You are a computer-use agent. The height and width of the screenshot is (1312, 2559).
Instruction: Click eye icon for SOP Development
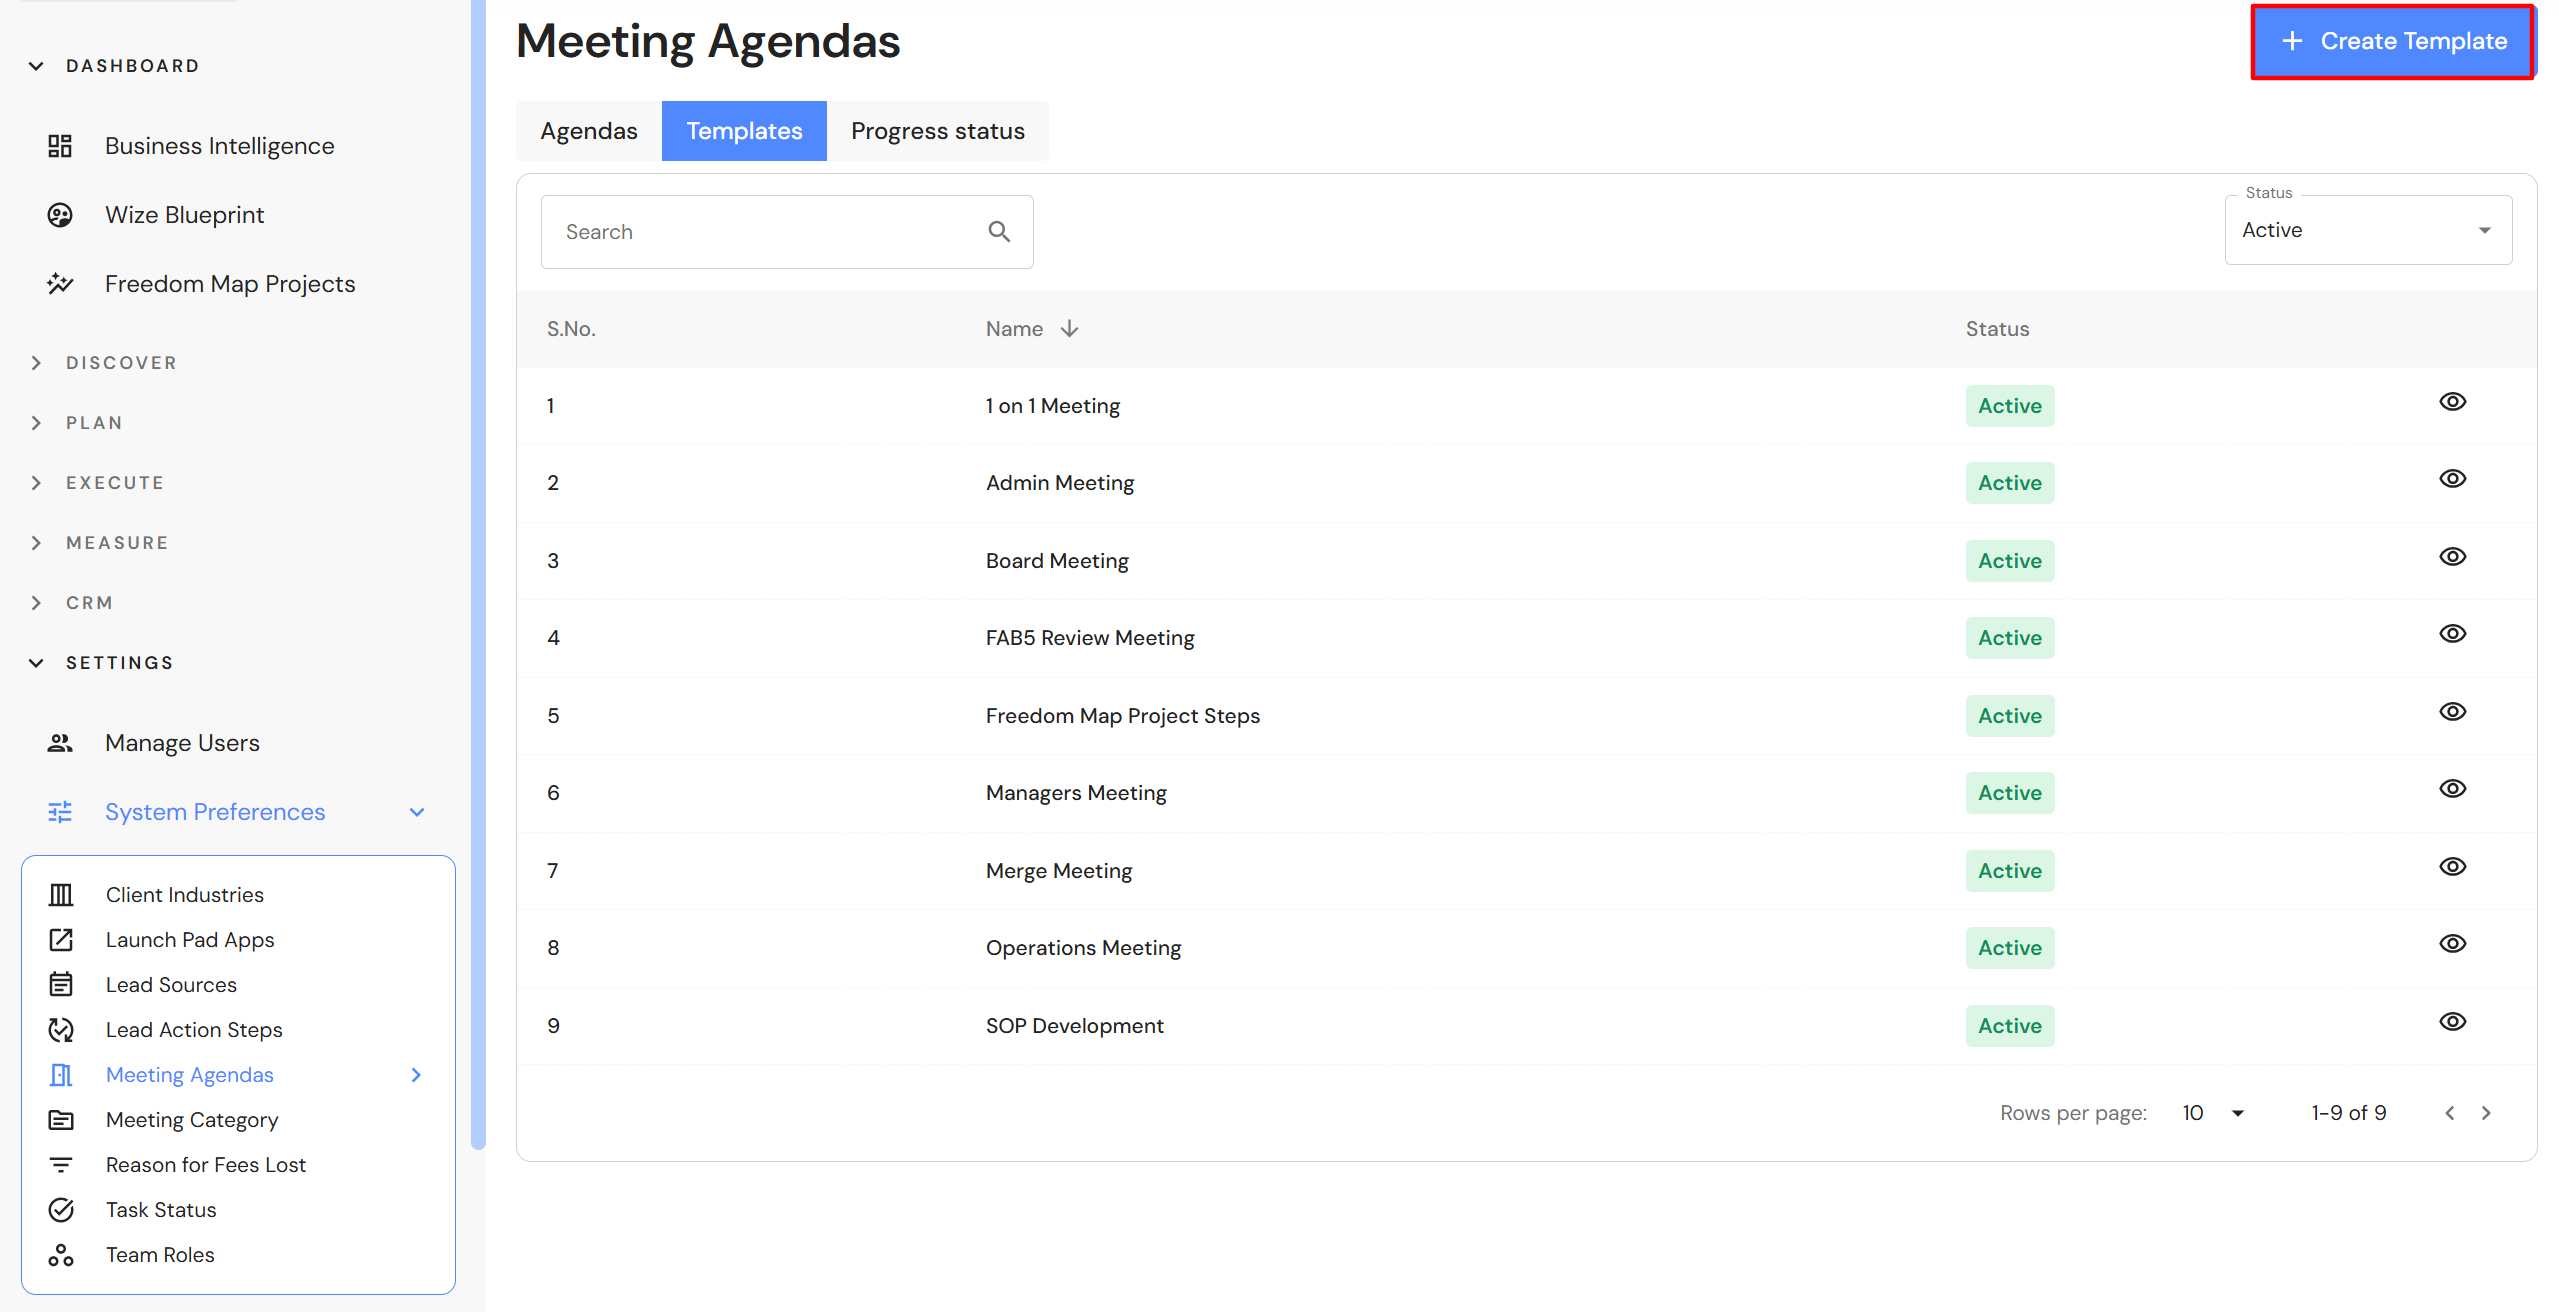coord(2452,1022)
